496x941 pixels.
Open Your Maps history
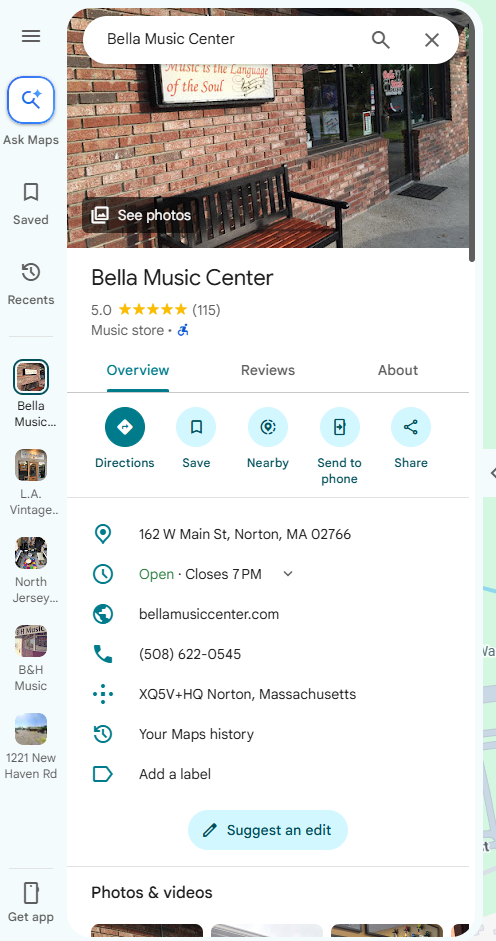coord(196,734)
